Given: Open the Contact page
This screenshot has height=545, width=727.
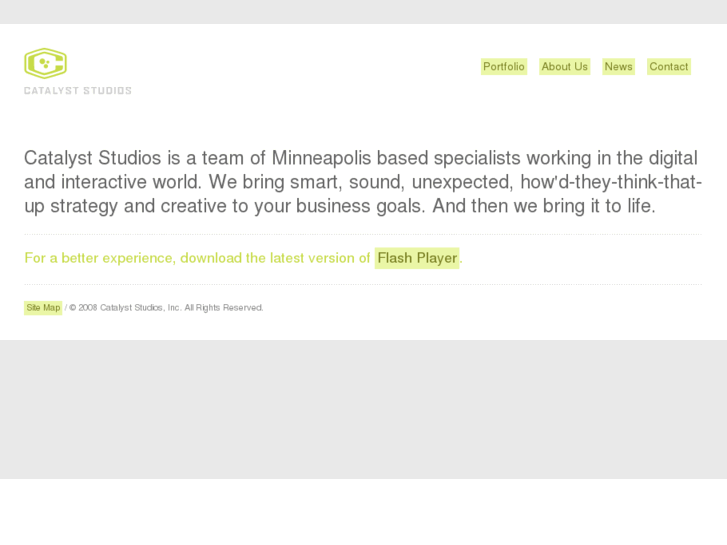Looking at the screenshot, I should tap(669, 67).
